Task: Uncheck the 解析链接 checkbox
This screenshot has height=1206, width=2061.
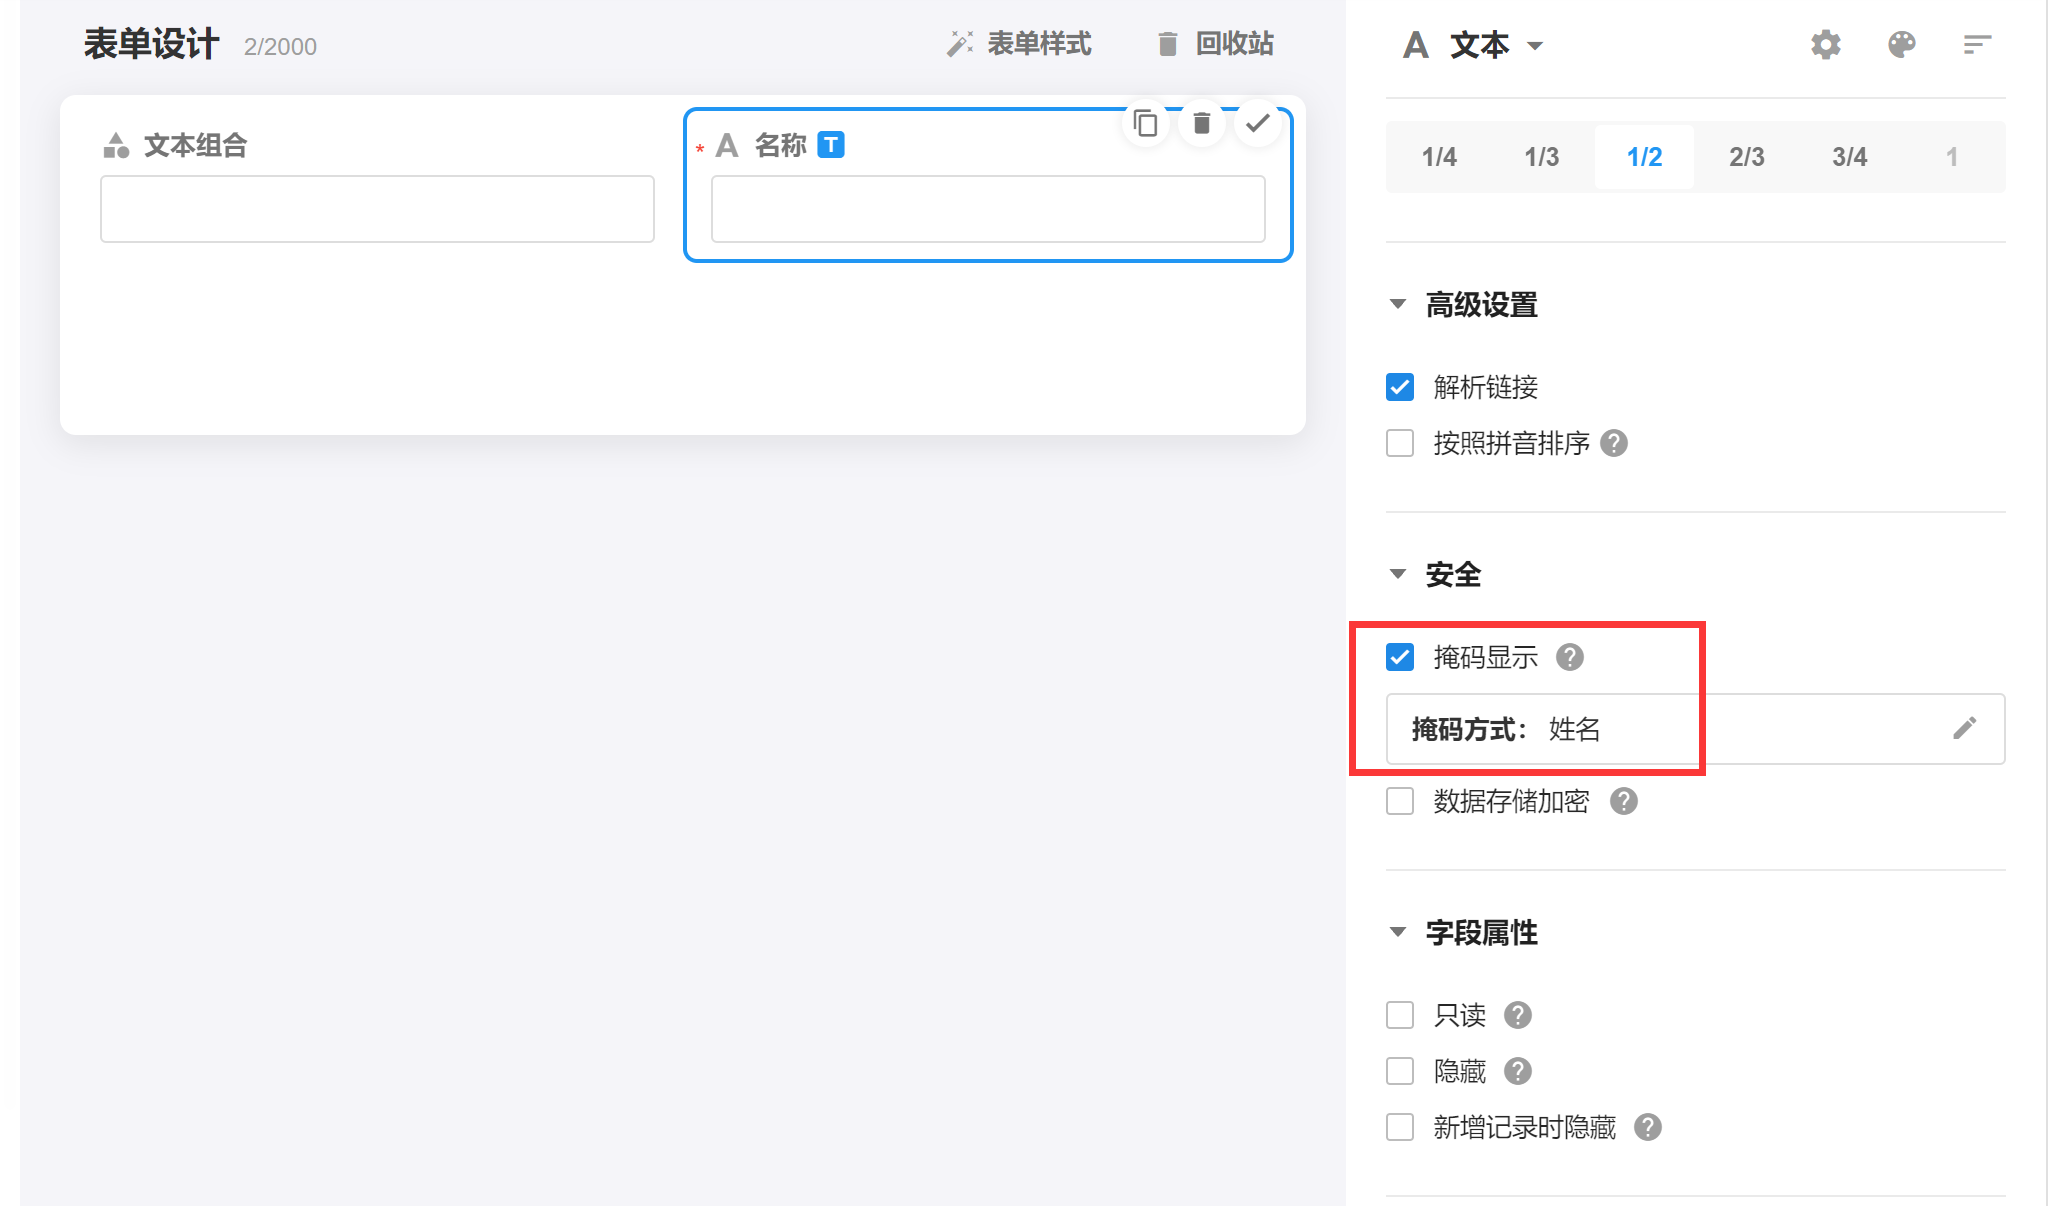Action: click(x=1400, y=387)
